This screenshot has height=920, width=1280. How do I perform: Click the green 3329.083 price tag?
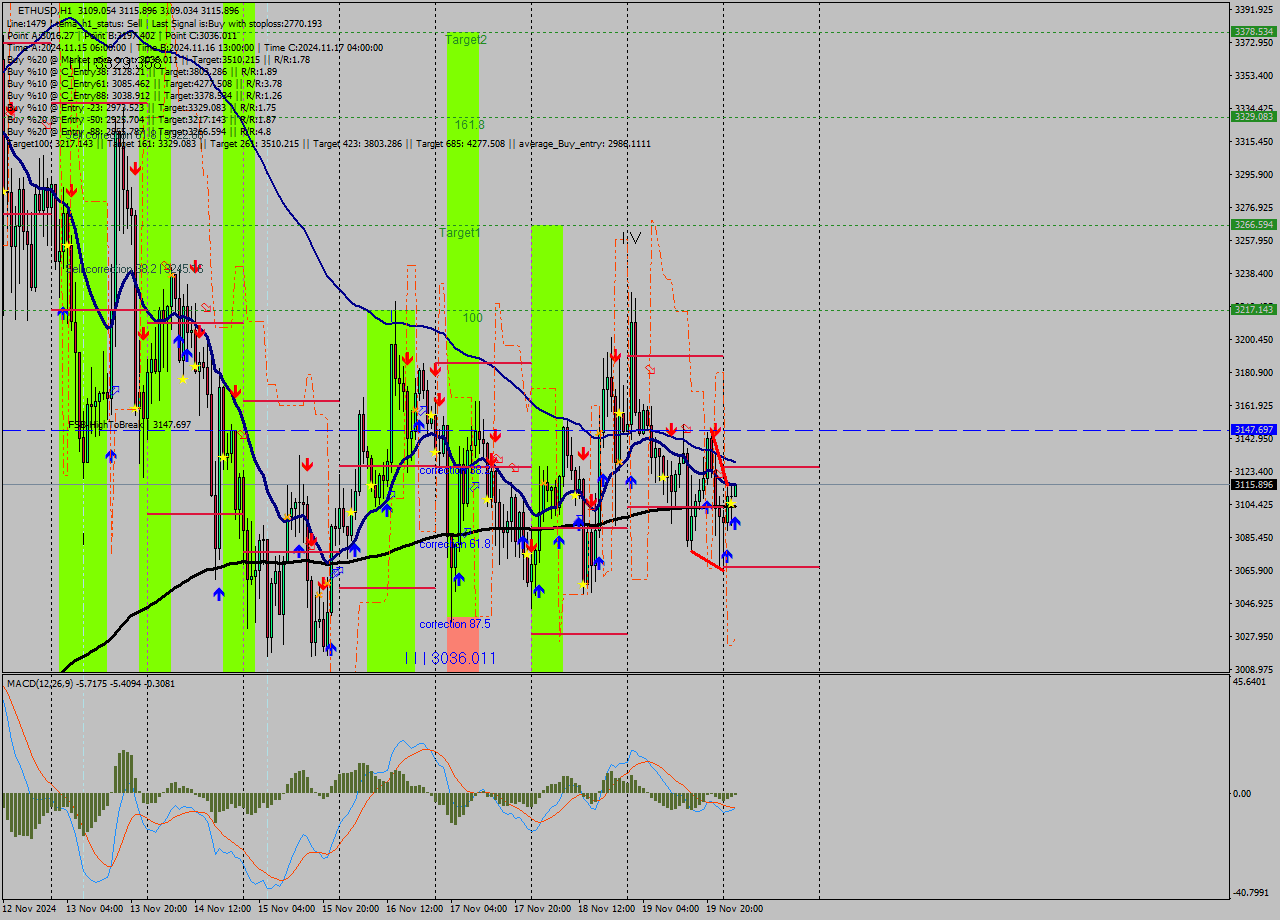tap(1253, 117)
